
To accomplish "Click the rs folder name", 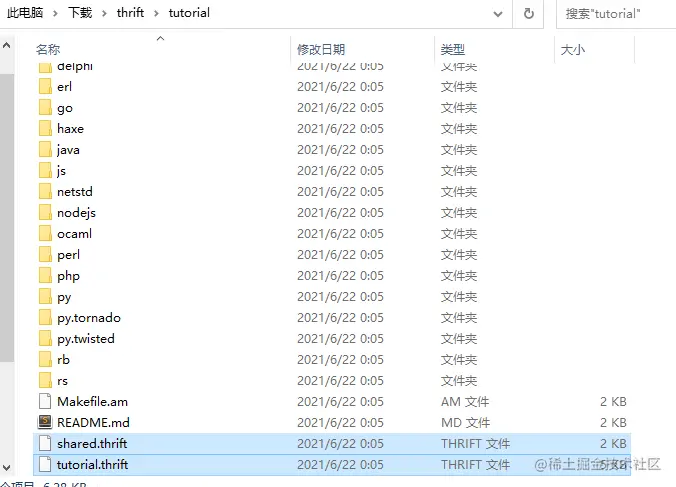I will 62,381.
